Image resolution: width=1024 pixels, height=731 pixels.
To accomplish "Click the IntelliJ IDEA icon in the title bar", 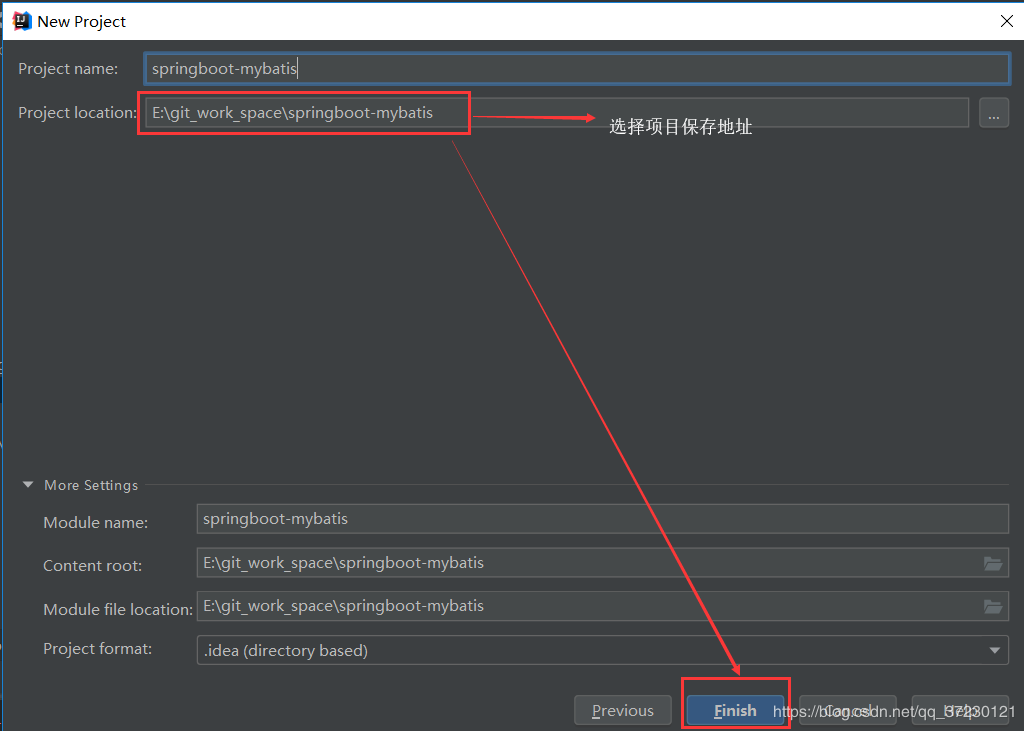I will (22, 21).
